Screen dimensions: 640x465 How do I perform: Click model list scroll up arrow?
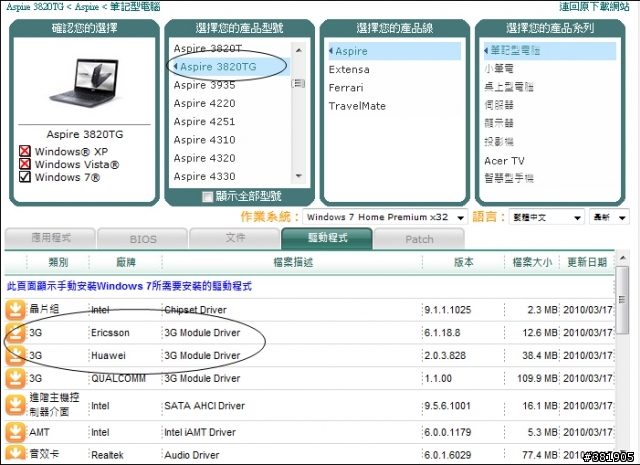(x=298, y=50)
